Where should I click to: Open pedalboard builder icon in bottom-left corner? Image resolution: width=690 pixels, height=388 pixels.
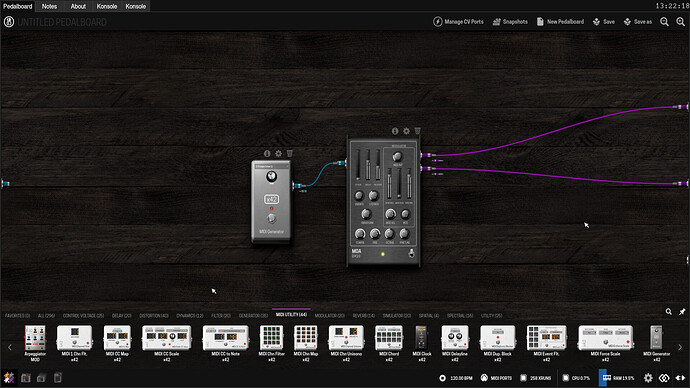click(x=9, y=377)
